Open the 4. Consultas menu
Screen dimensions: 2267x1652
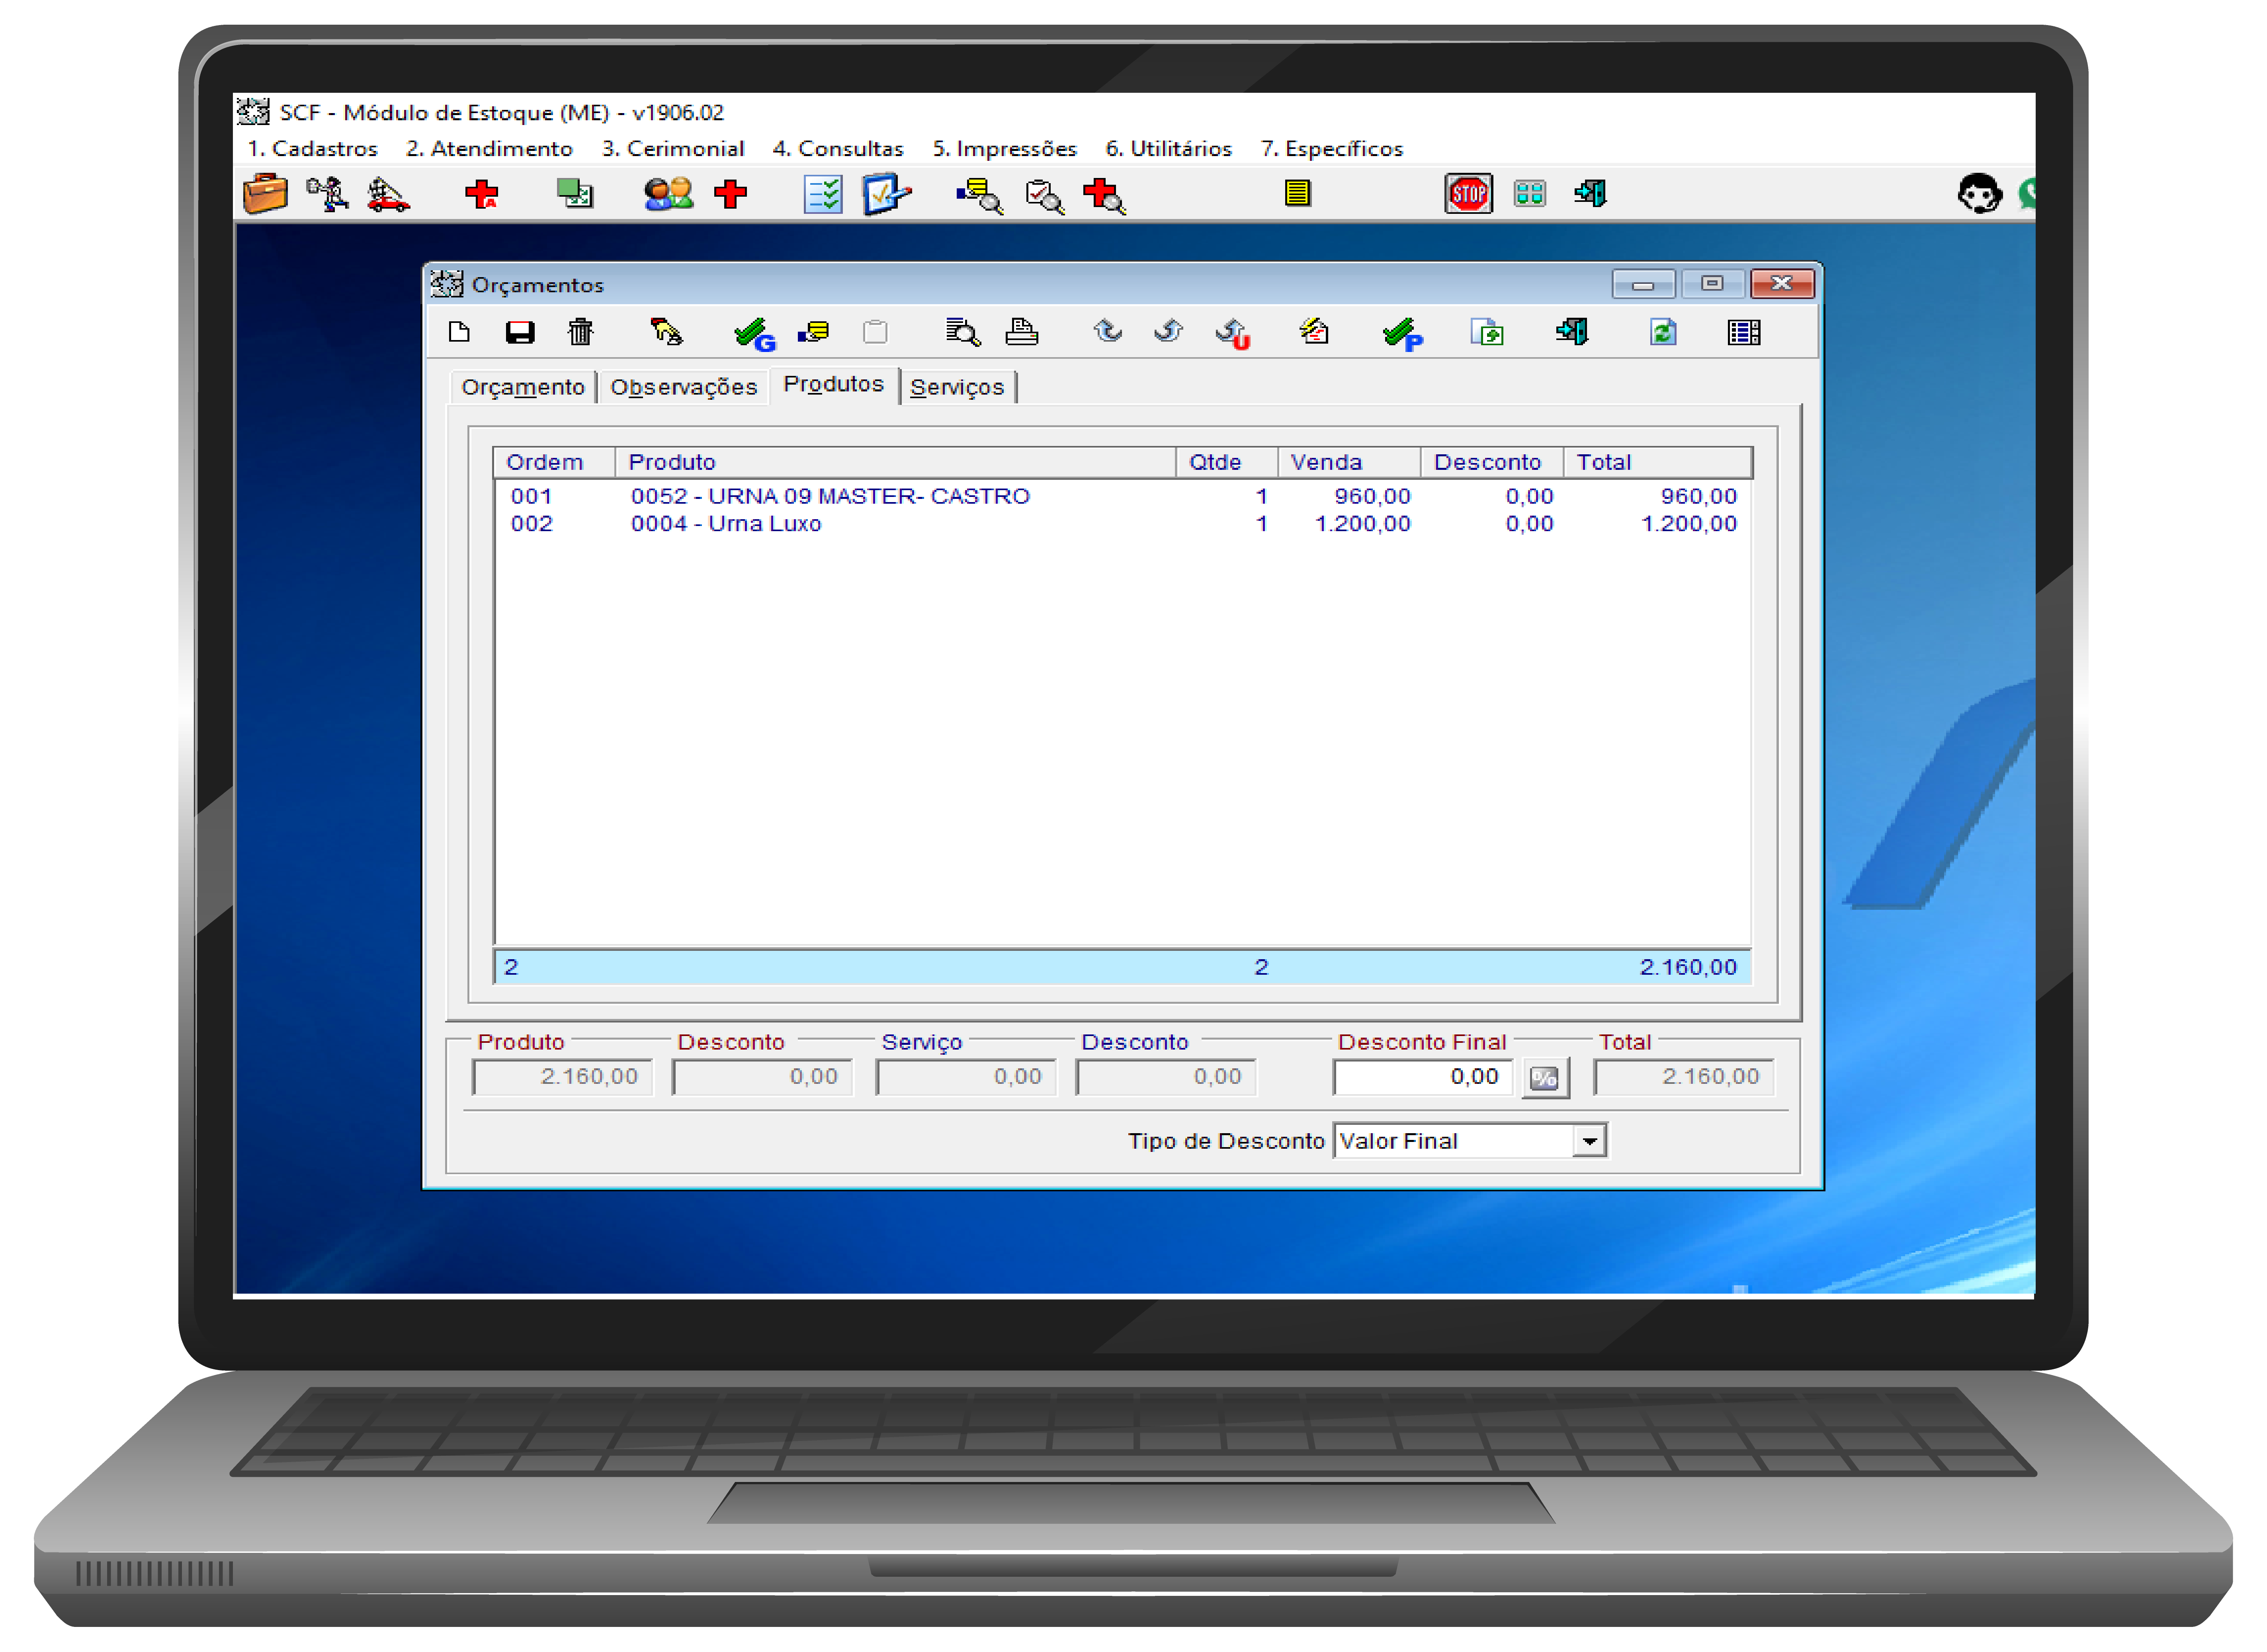[x=838, y=148]
